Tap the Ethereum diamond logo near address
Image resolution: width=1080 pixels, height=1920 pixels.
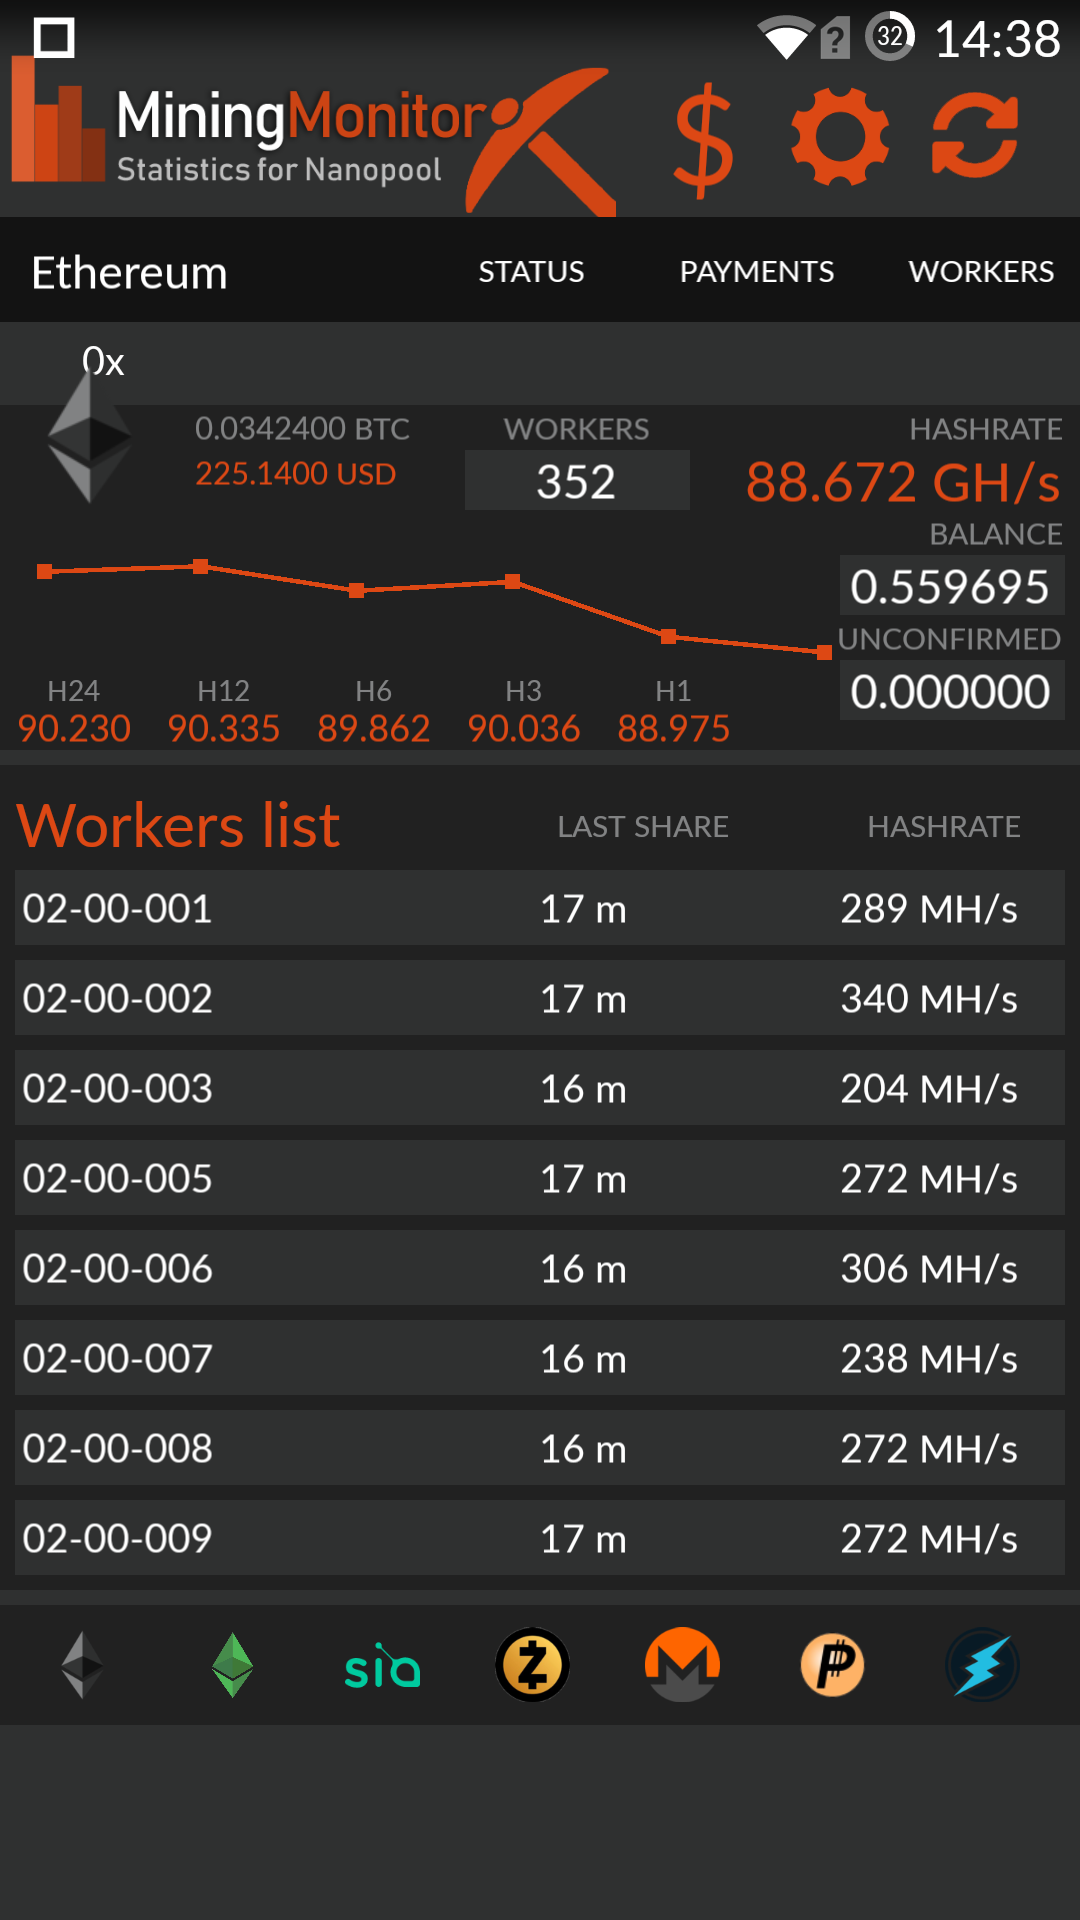pyautogui.click(x=90, y=438)
